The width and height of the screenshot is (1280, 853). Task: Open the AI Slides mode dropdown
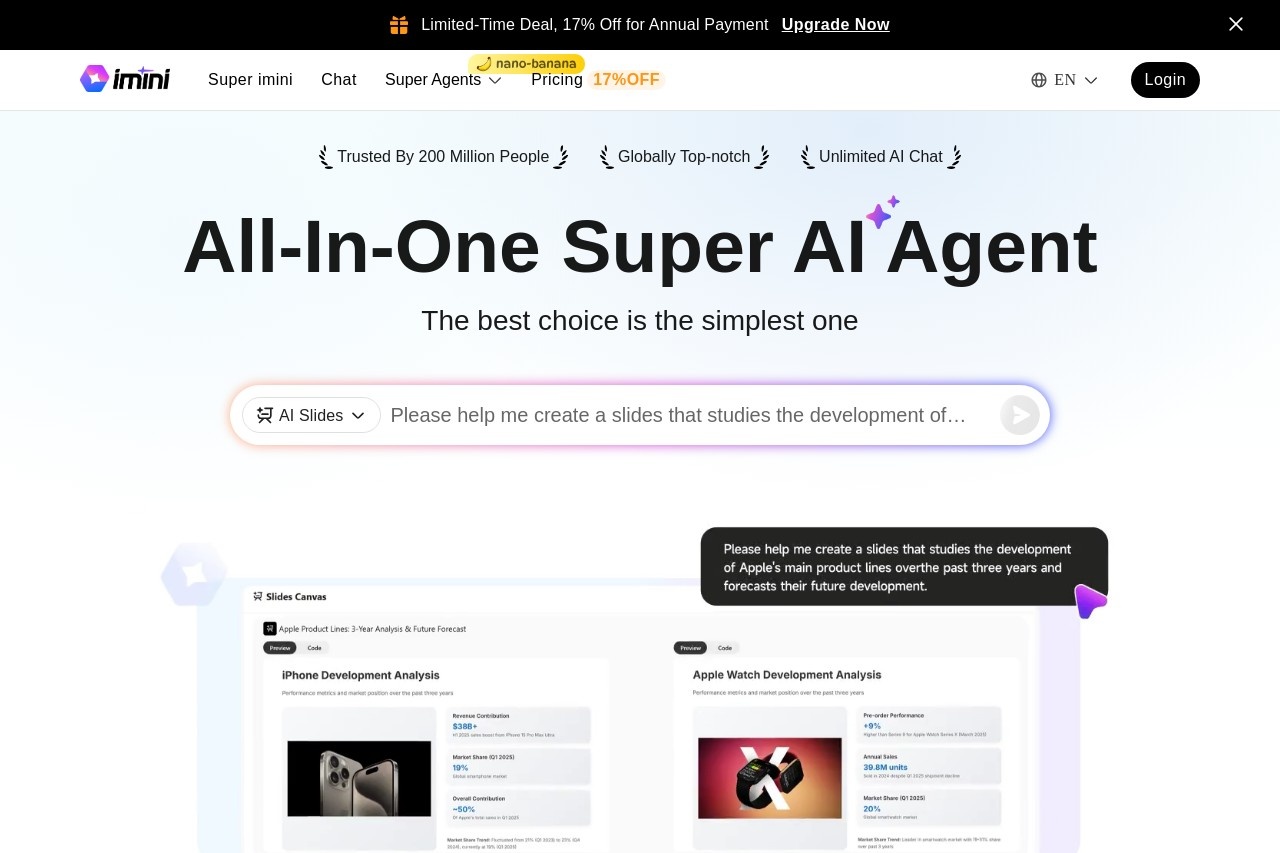click(x=311, y=415)
